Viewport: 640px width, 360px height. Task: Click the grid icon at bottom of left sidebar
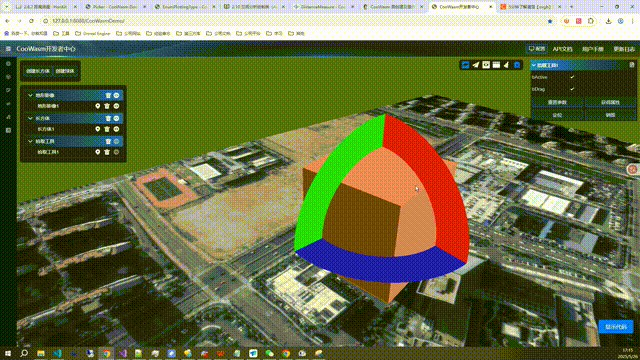click(8, 131)
